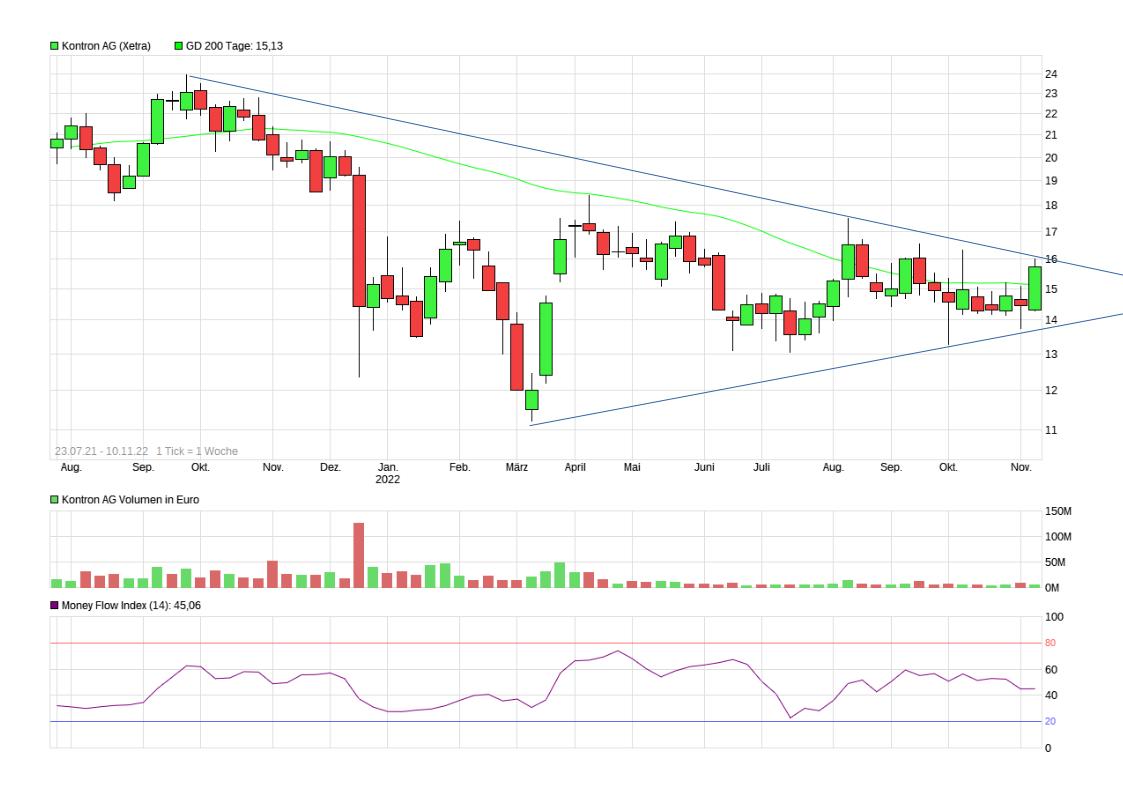This screenshot has height=794, width=1123.
Task: Click the green Kontron AG (Xetra) legend marker
Action: point(55,46)
